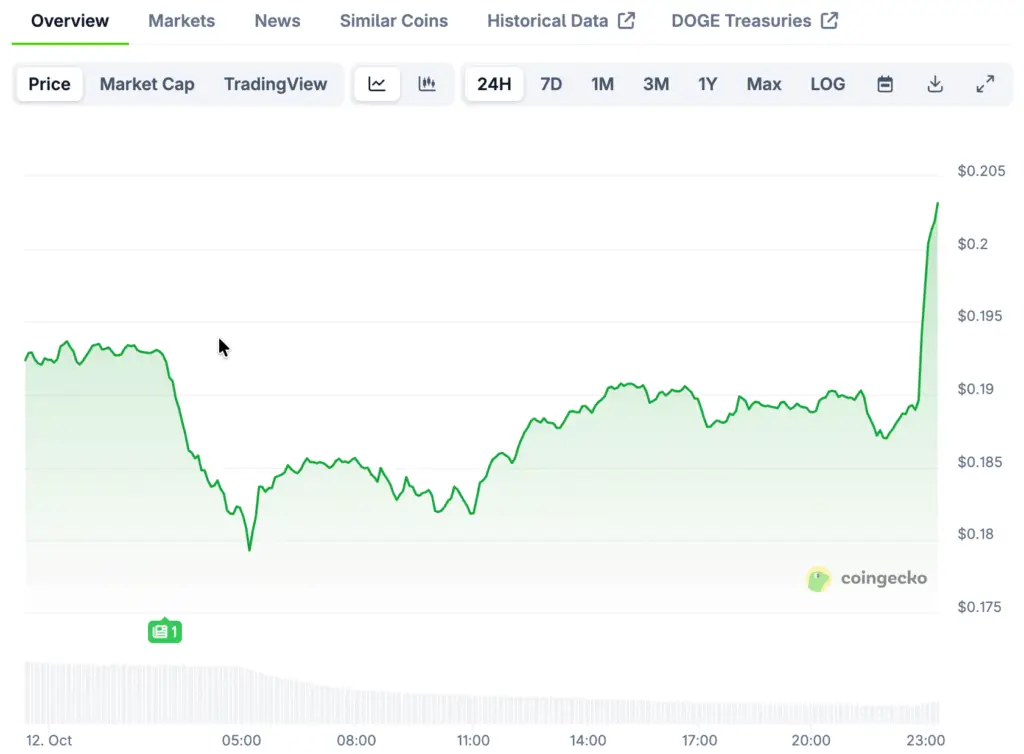Click the CoinGecko logo watermark
Screen dimensions: 1024x754
coord(866,578)
